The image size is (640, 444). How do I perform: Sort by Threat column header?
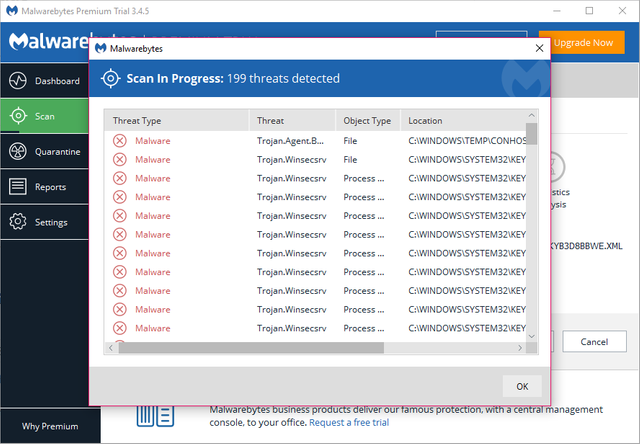point(292,121)
